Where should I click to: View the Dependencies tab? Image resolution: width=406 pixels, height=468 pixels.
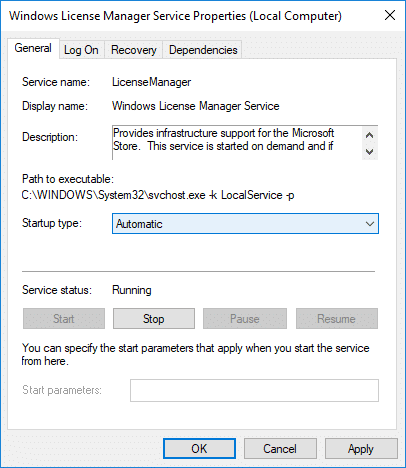coord(203,50)
